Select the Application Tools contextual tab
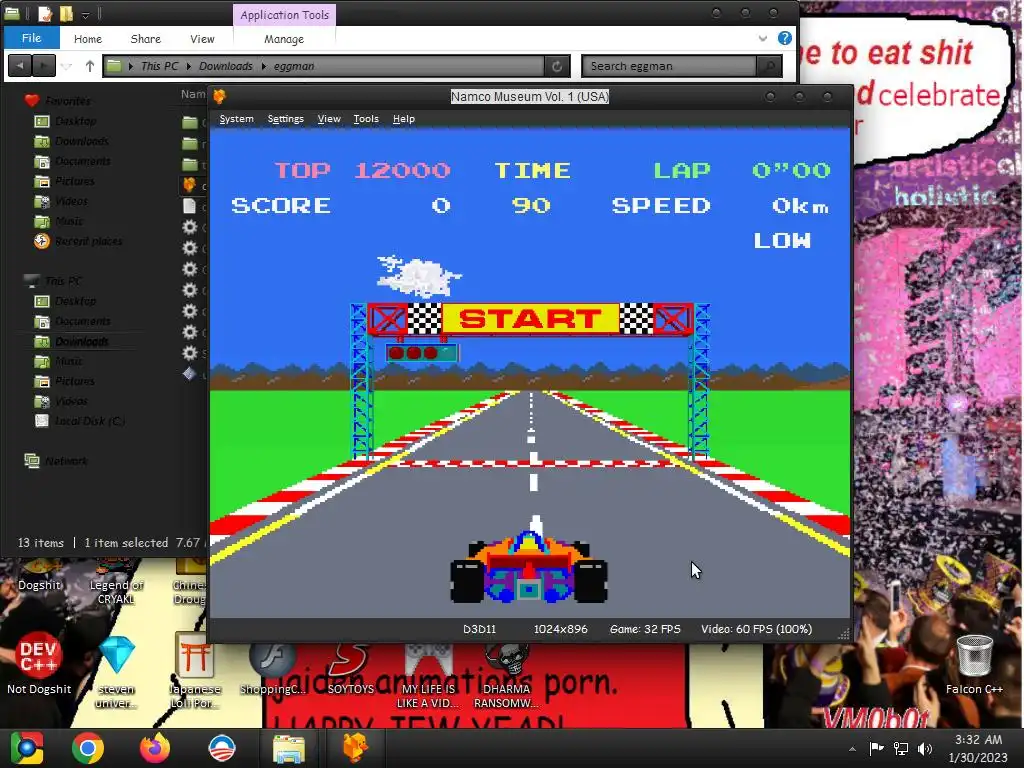The height and width of the screenshot is (768, 1024). pyautogui.click(x=284, y=14)
